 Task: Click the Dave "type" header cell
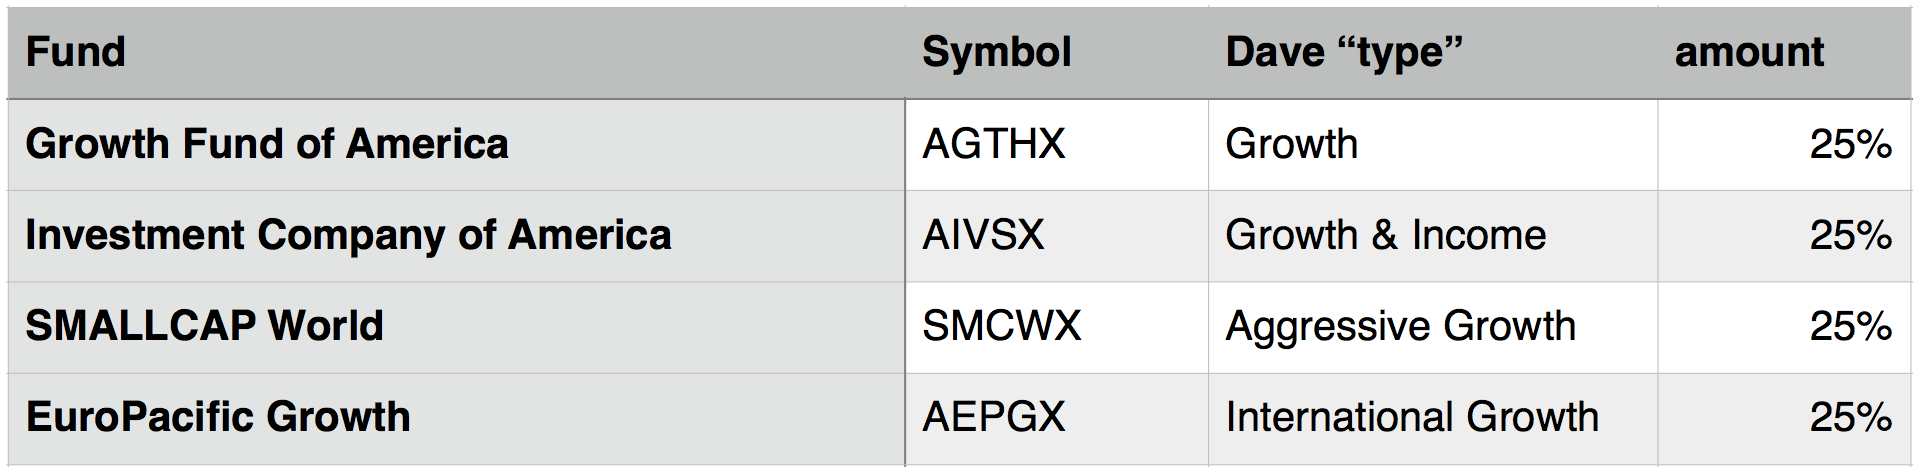click(x=1433, y=53)
